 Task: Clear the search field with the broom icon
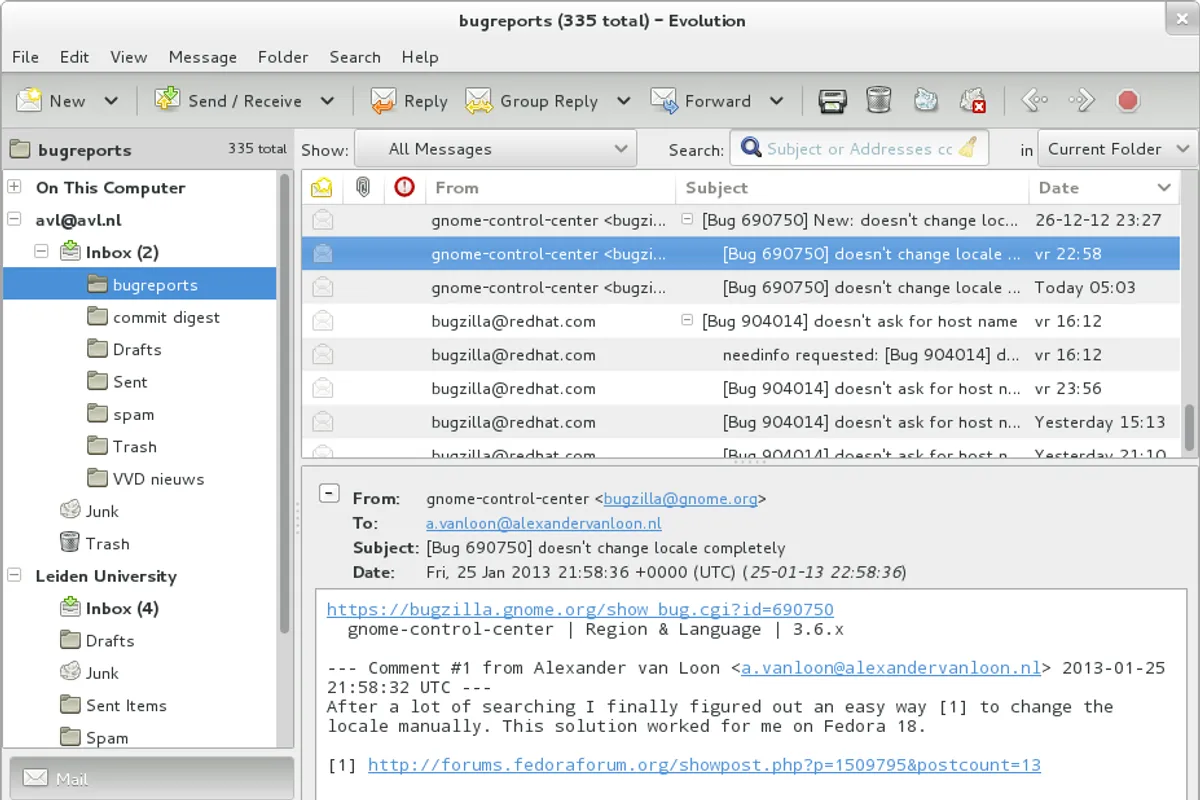coord(967,148)
